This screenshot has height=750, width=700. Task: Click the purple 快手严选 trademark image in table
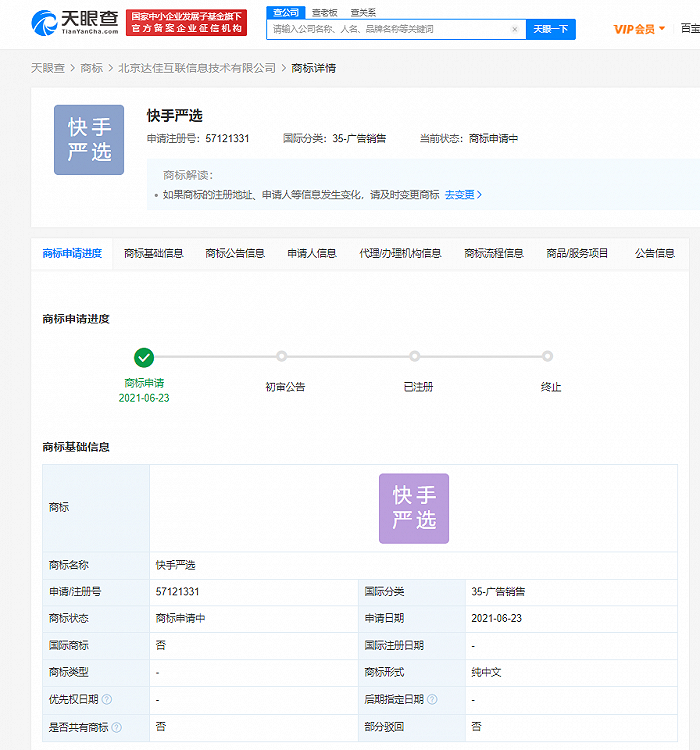point(414,508)
